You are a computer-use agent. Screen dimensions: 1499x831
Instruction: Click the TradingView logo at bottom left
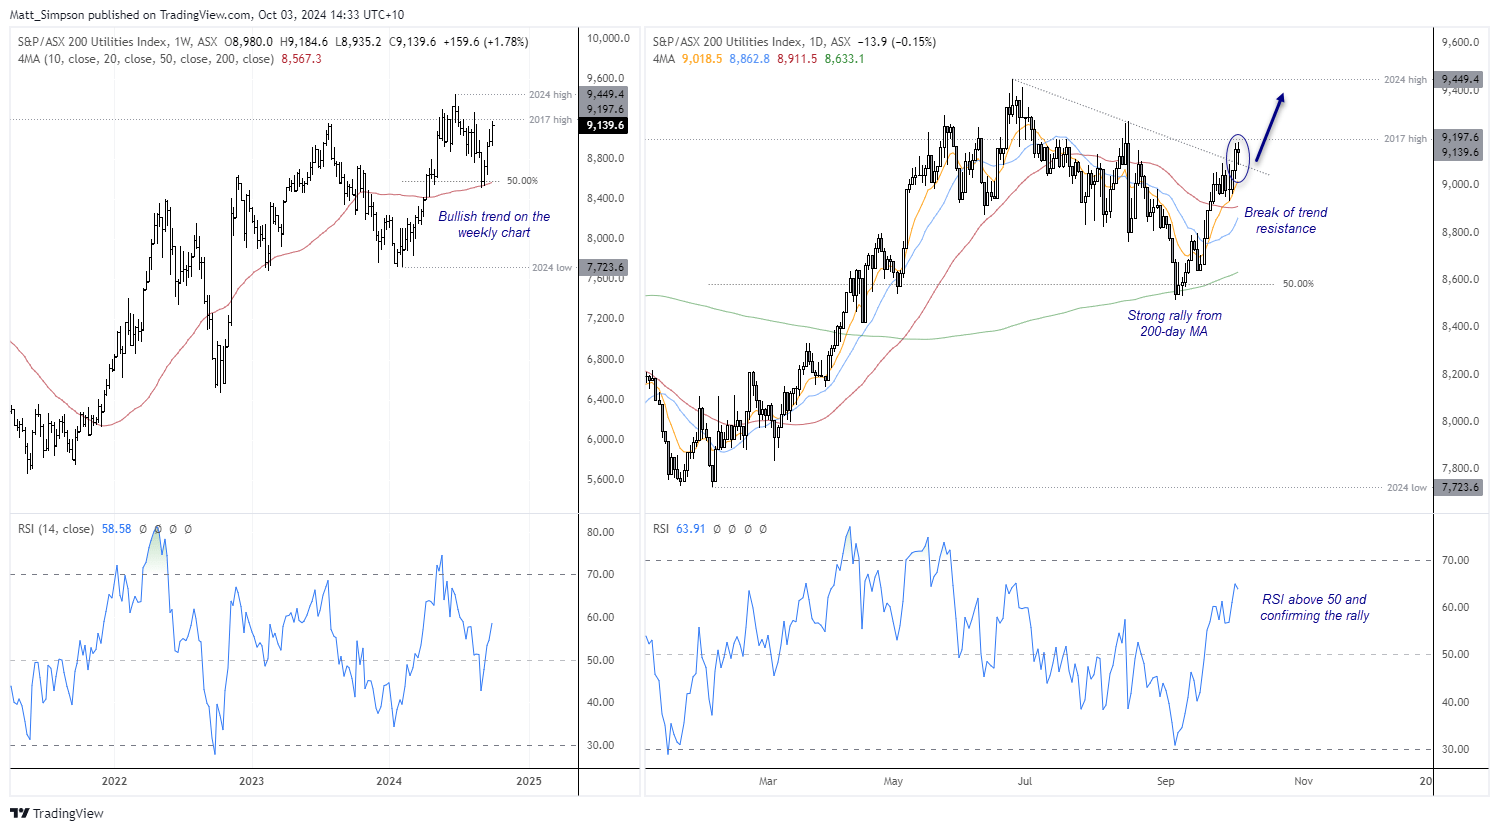[57, 813]
